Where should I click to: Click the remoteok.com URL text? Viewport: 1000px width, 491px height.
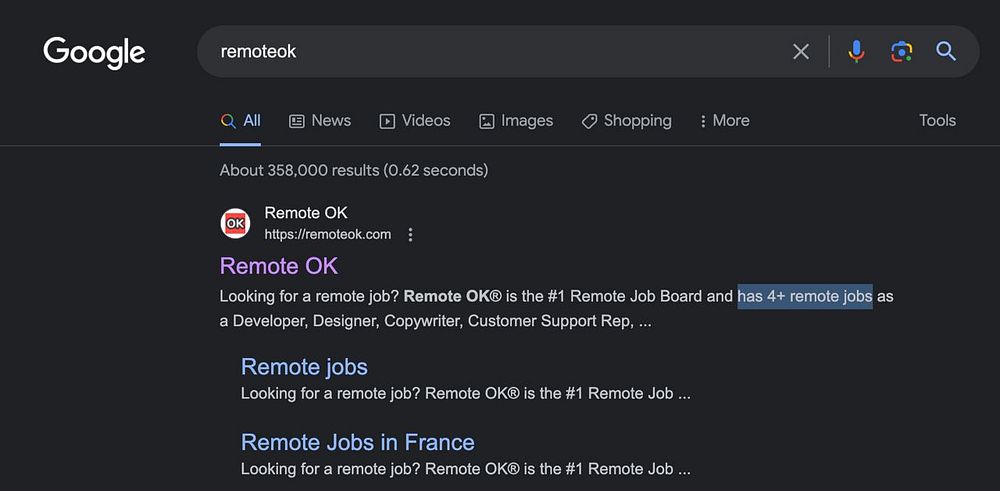pos(328,235)
